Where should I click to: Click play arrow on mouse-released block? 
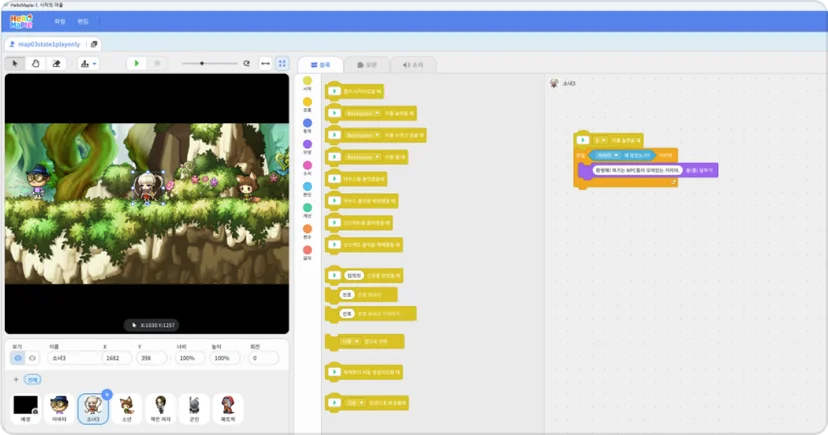point(334,201)
